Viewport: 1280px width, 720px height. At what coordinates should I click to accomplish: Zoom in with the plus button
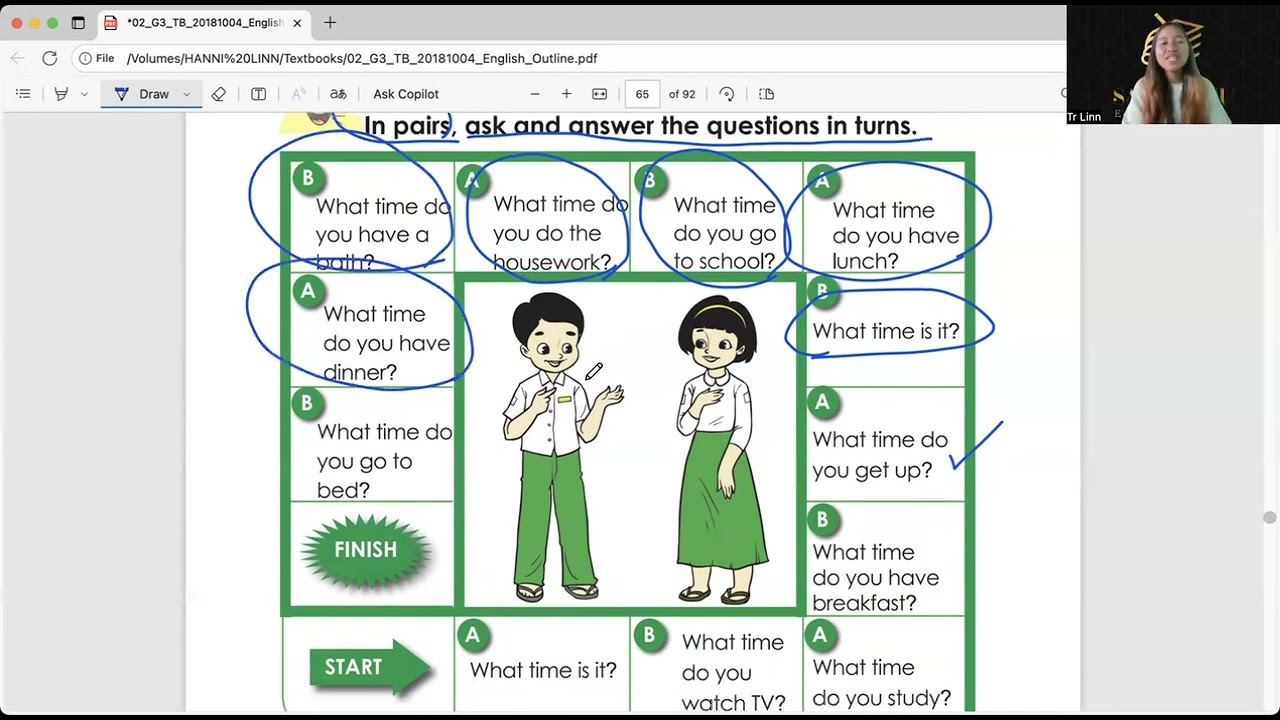click(566, 94)
